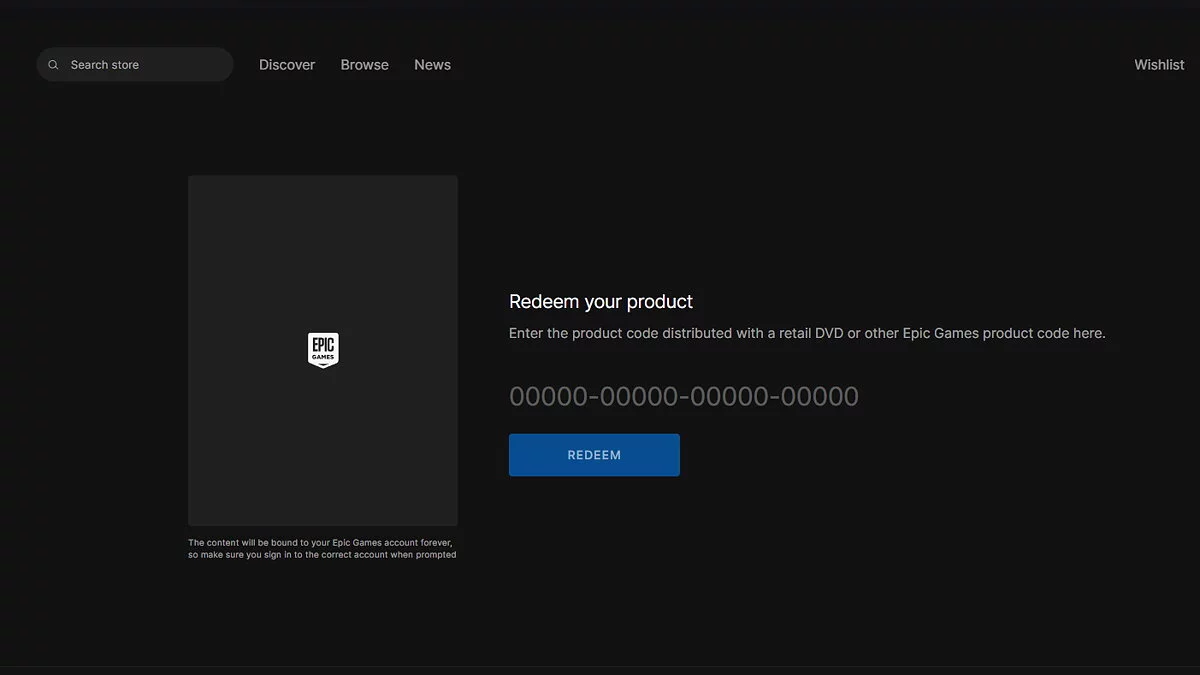Open the Wishlist link
The width and height of the screenshot is (1200, 675).
[x=1159, y=65]
